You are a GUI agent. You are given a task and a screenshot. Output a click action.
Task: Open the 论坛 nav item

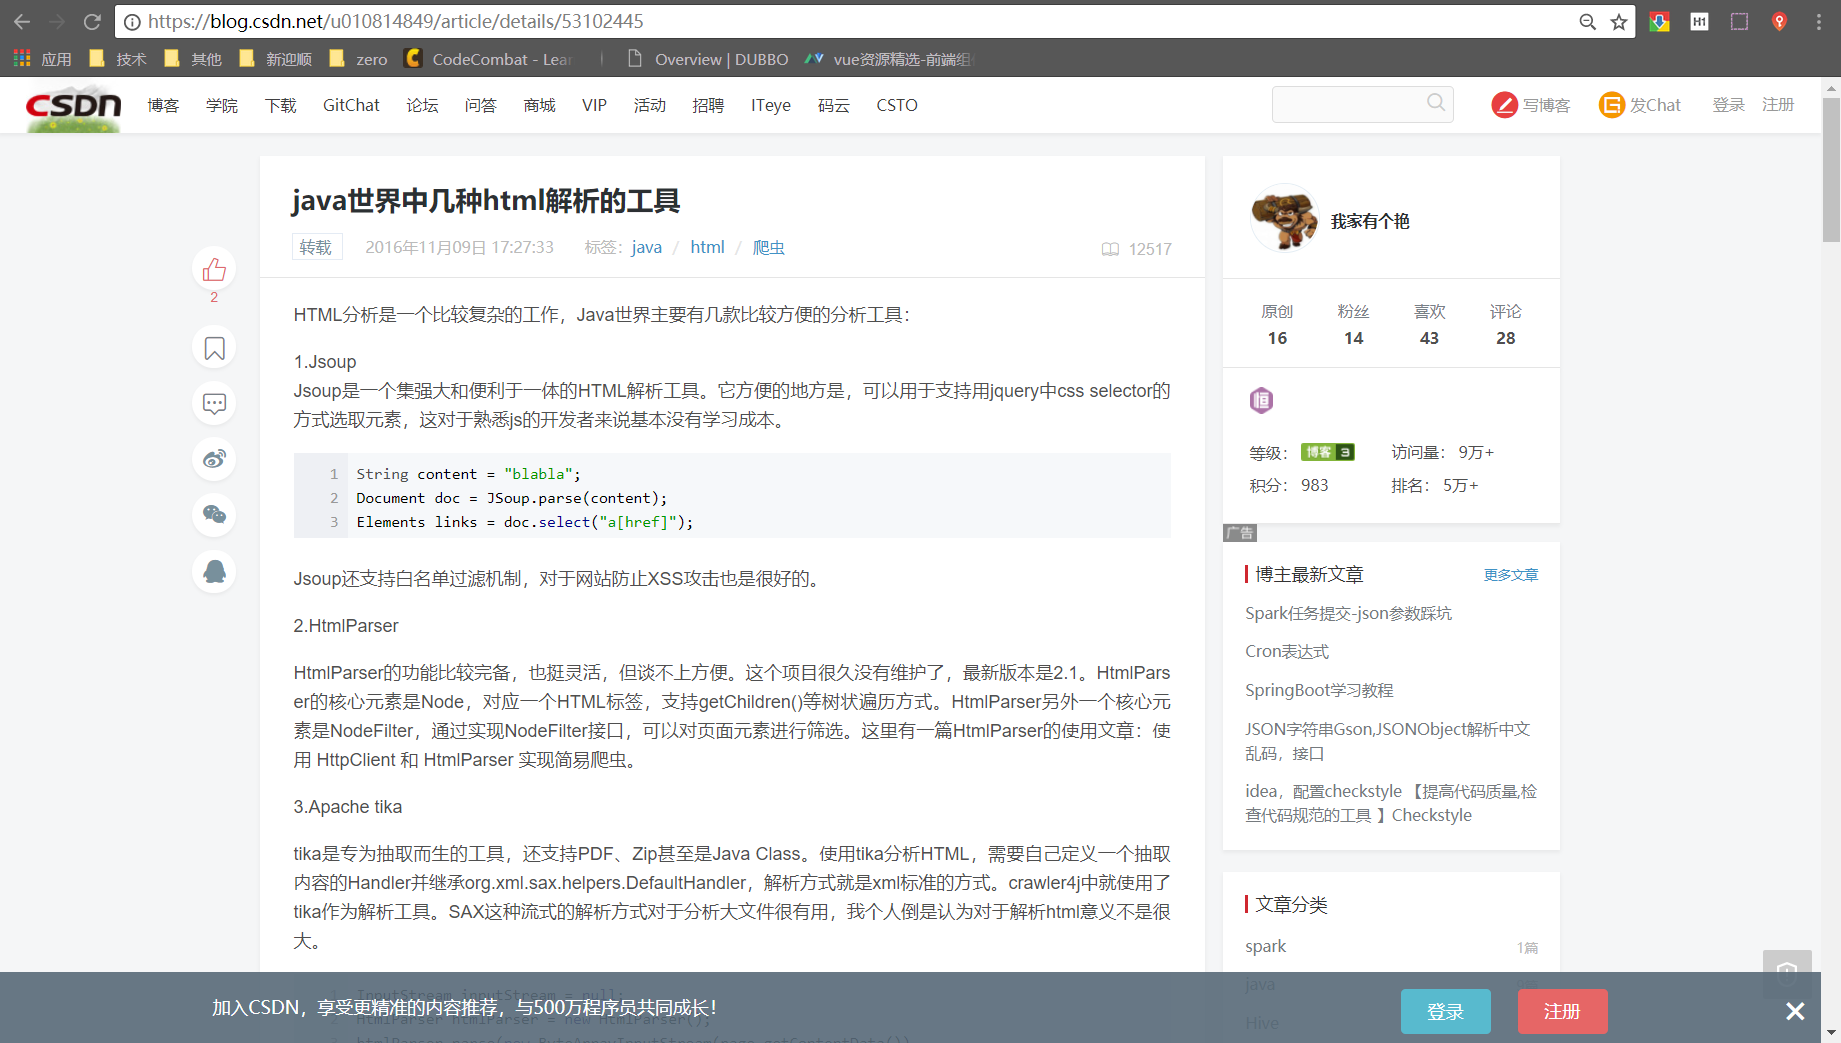[422, 105]
